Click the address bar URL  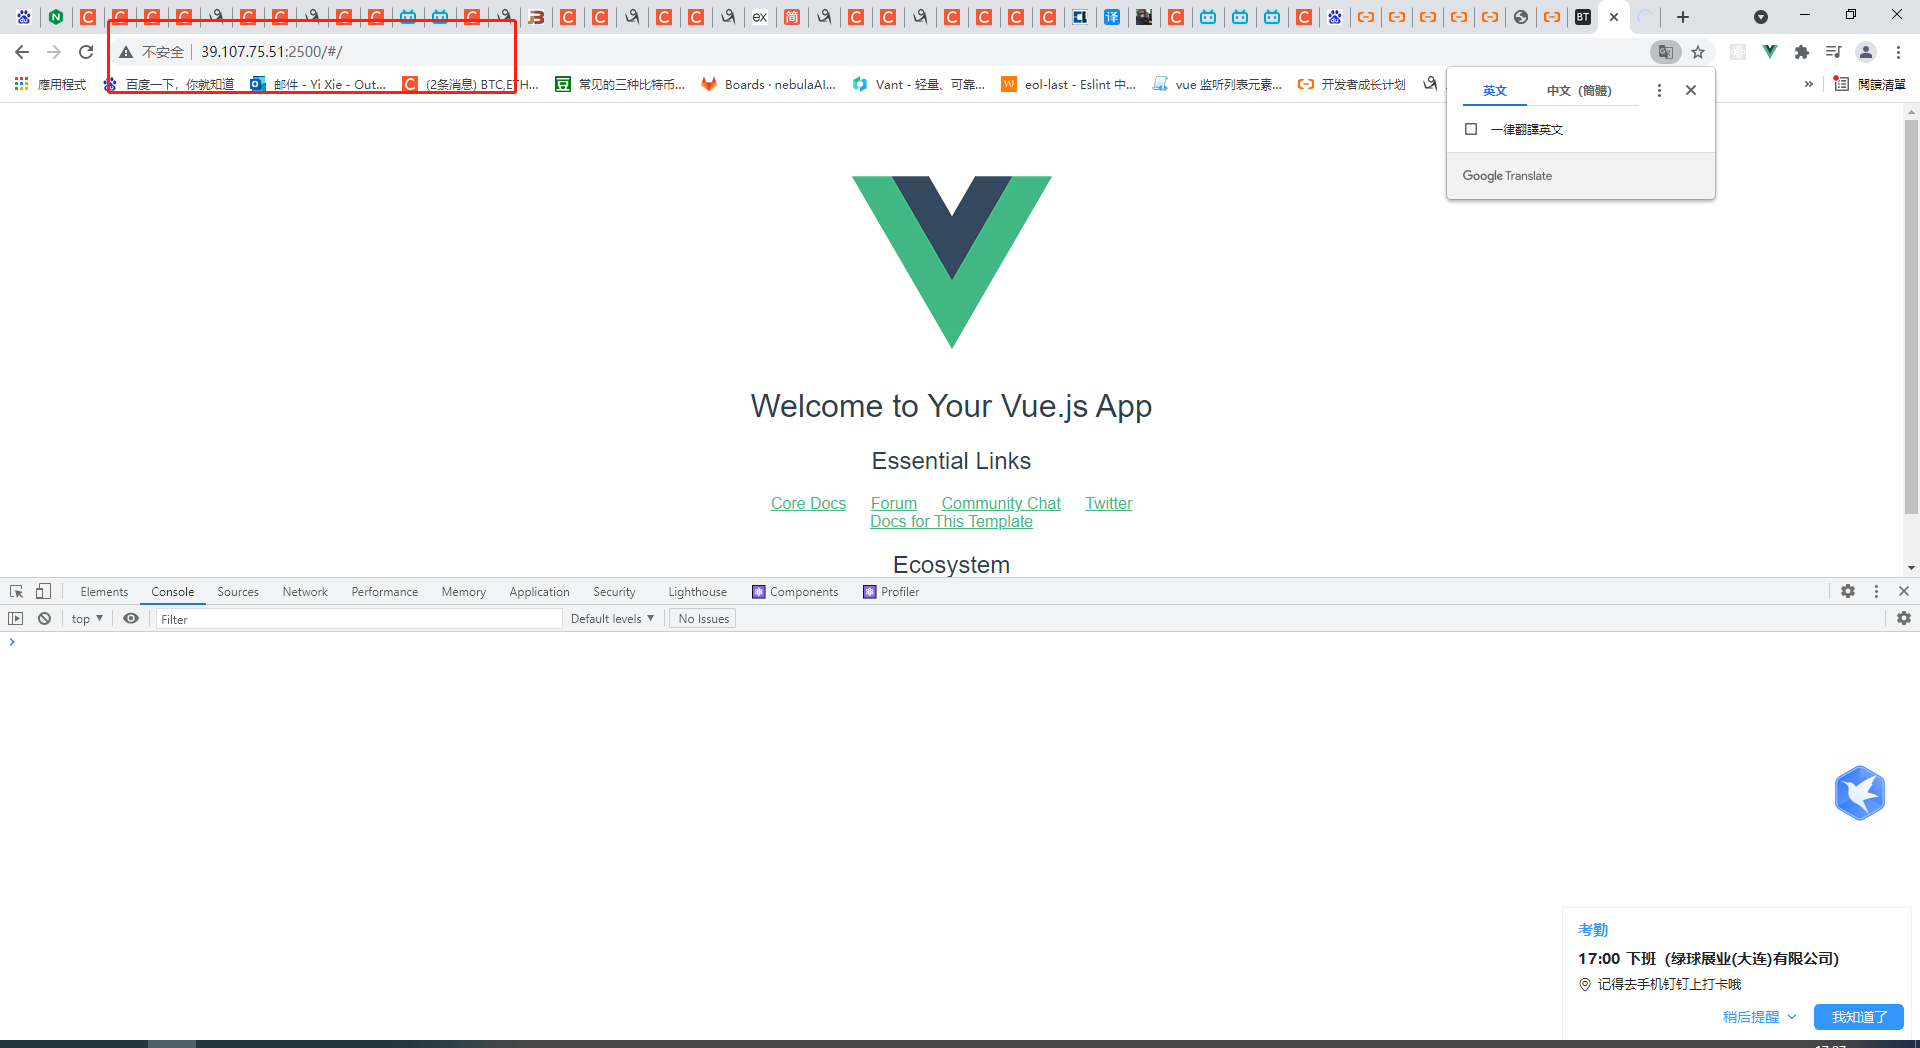(272, 52)
